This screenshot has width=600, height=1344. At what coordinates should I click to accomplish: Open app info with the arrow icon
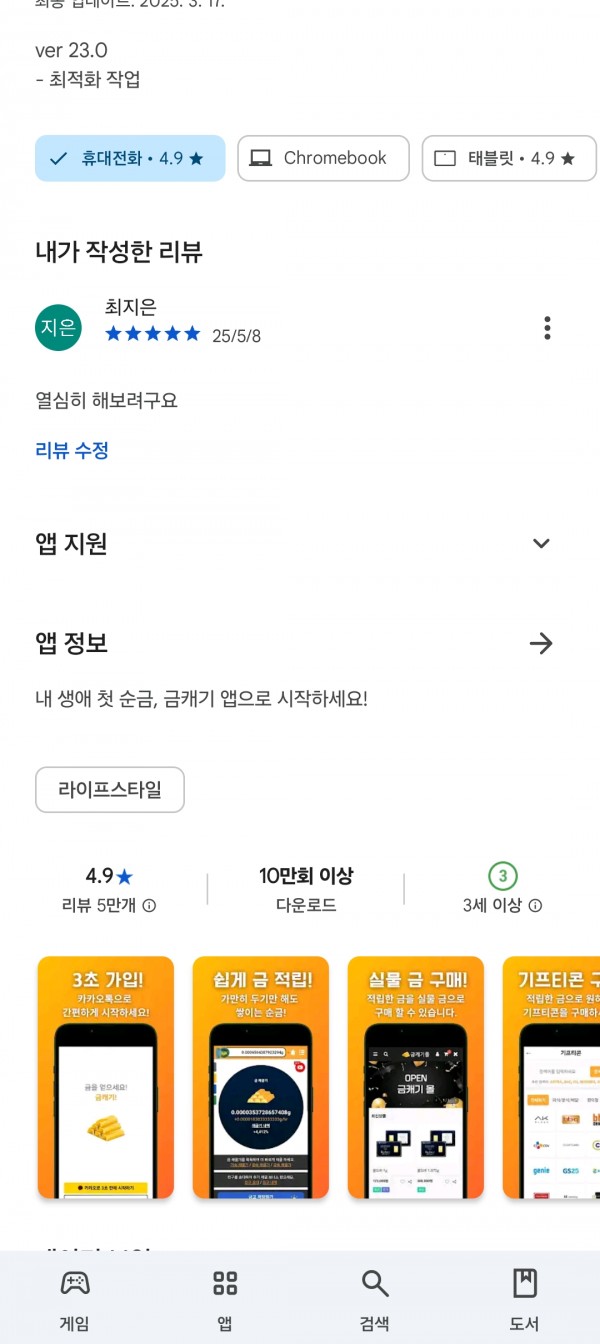click(541, 643)
